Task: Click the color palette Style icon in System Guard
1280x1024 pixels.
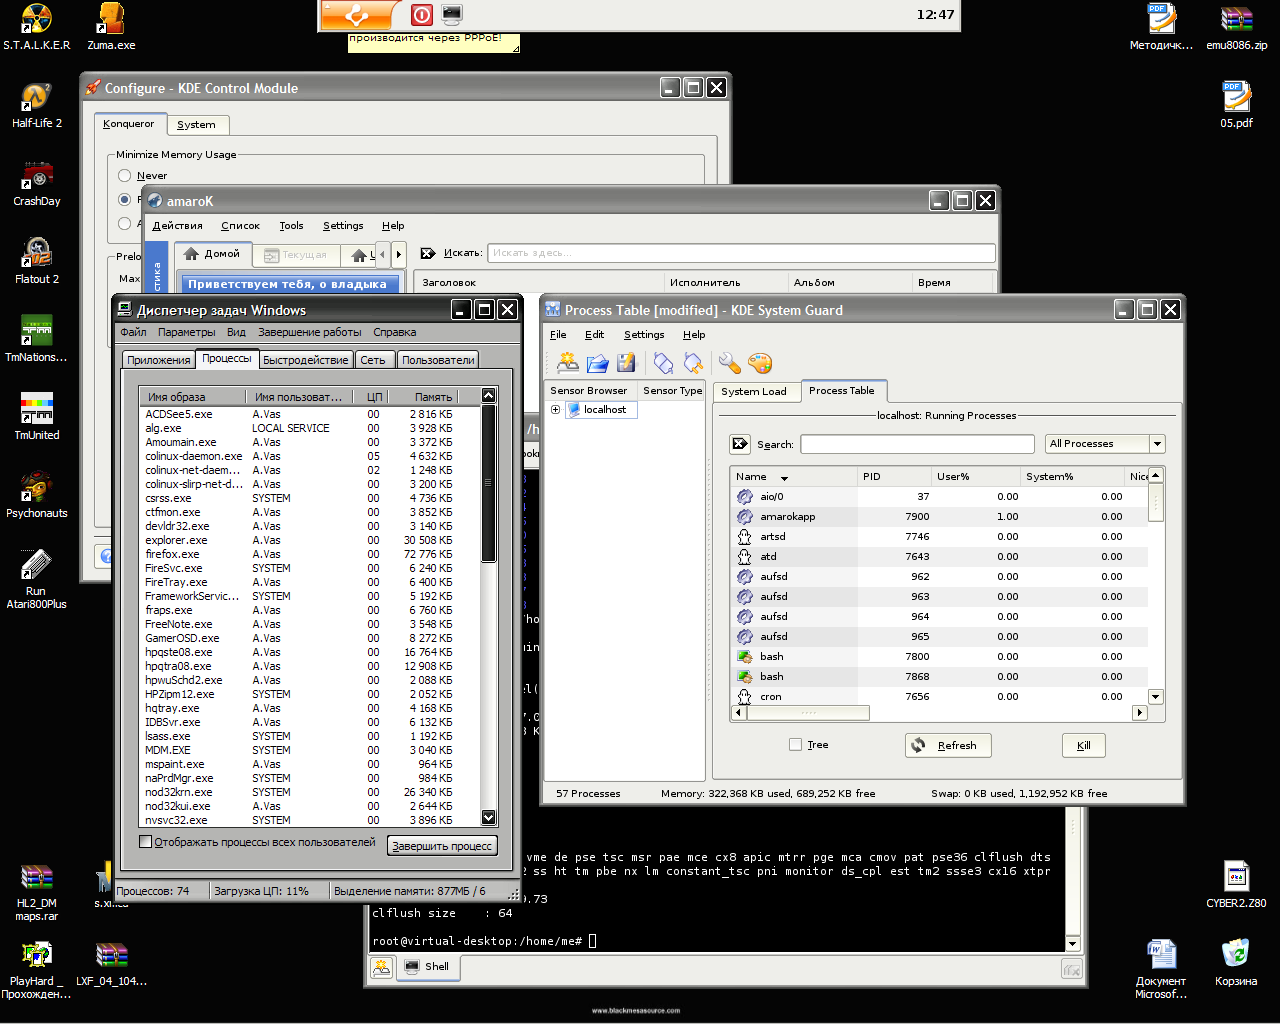Action: [x=760, y=363]
